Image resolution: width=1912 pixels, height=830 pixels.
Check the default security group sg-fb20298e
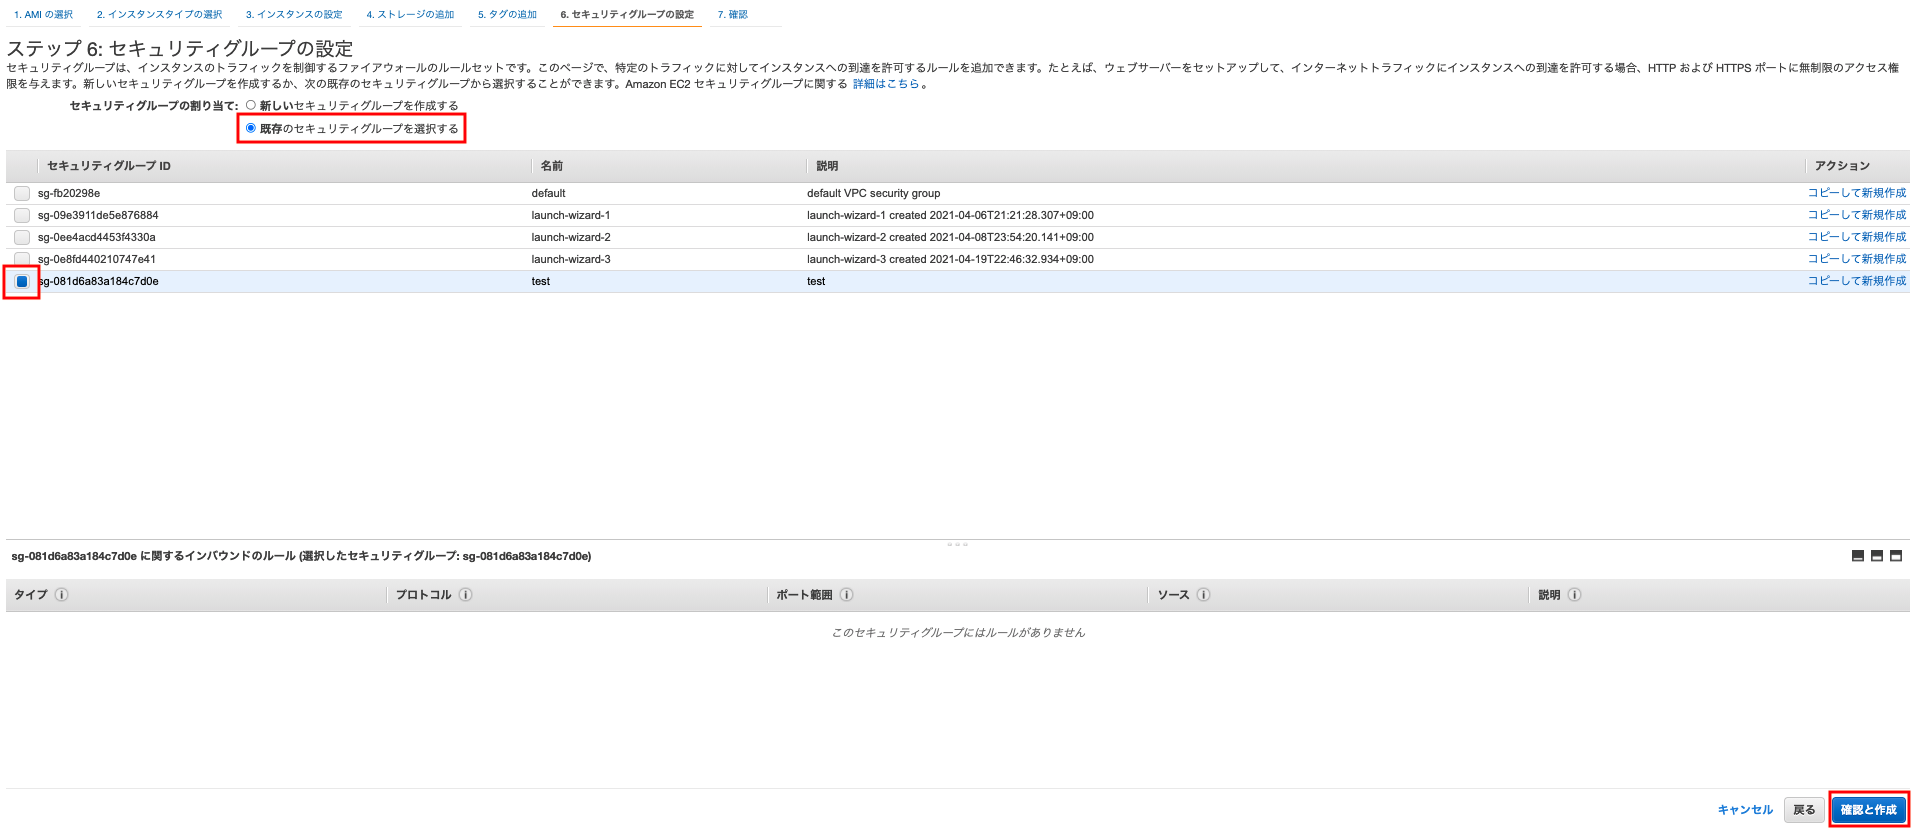point(22,193)
